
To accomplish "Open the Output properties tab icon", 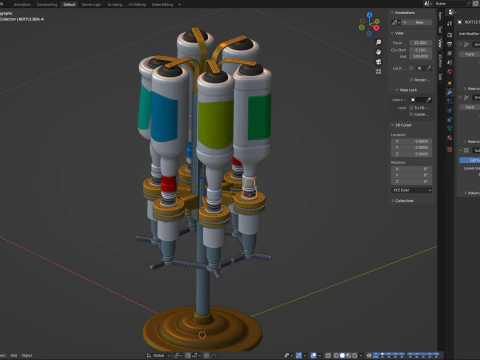I will pyautogui.click(x=450, y=44).
